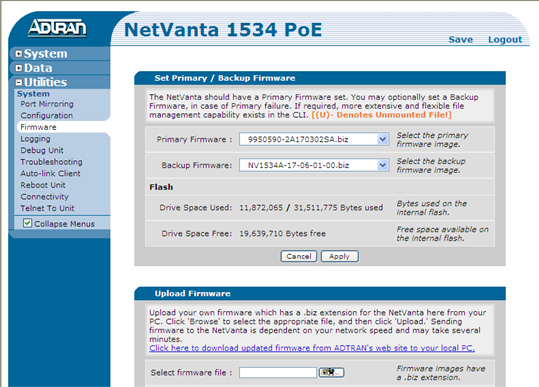Click 'Select the backup firmware image.' hint
This screenshot has width=539, height=387.
click(431, 166)
